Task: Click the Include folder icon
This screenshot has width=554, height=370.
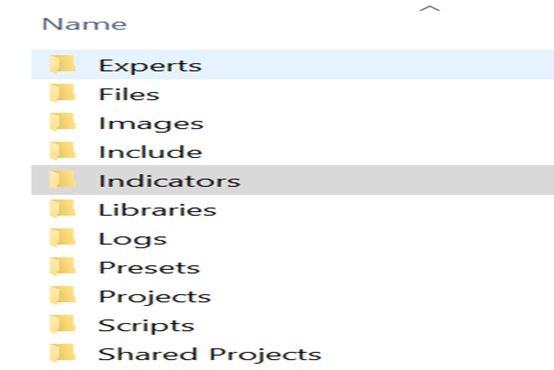Action: (62, 151)
